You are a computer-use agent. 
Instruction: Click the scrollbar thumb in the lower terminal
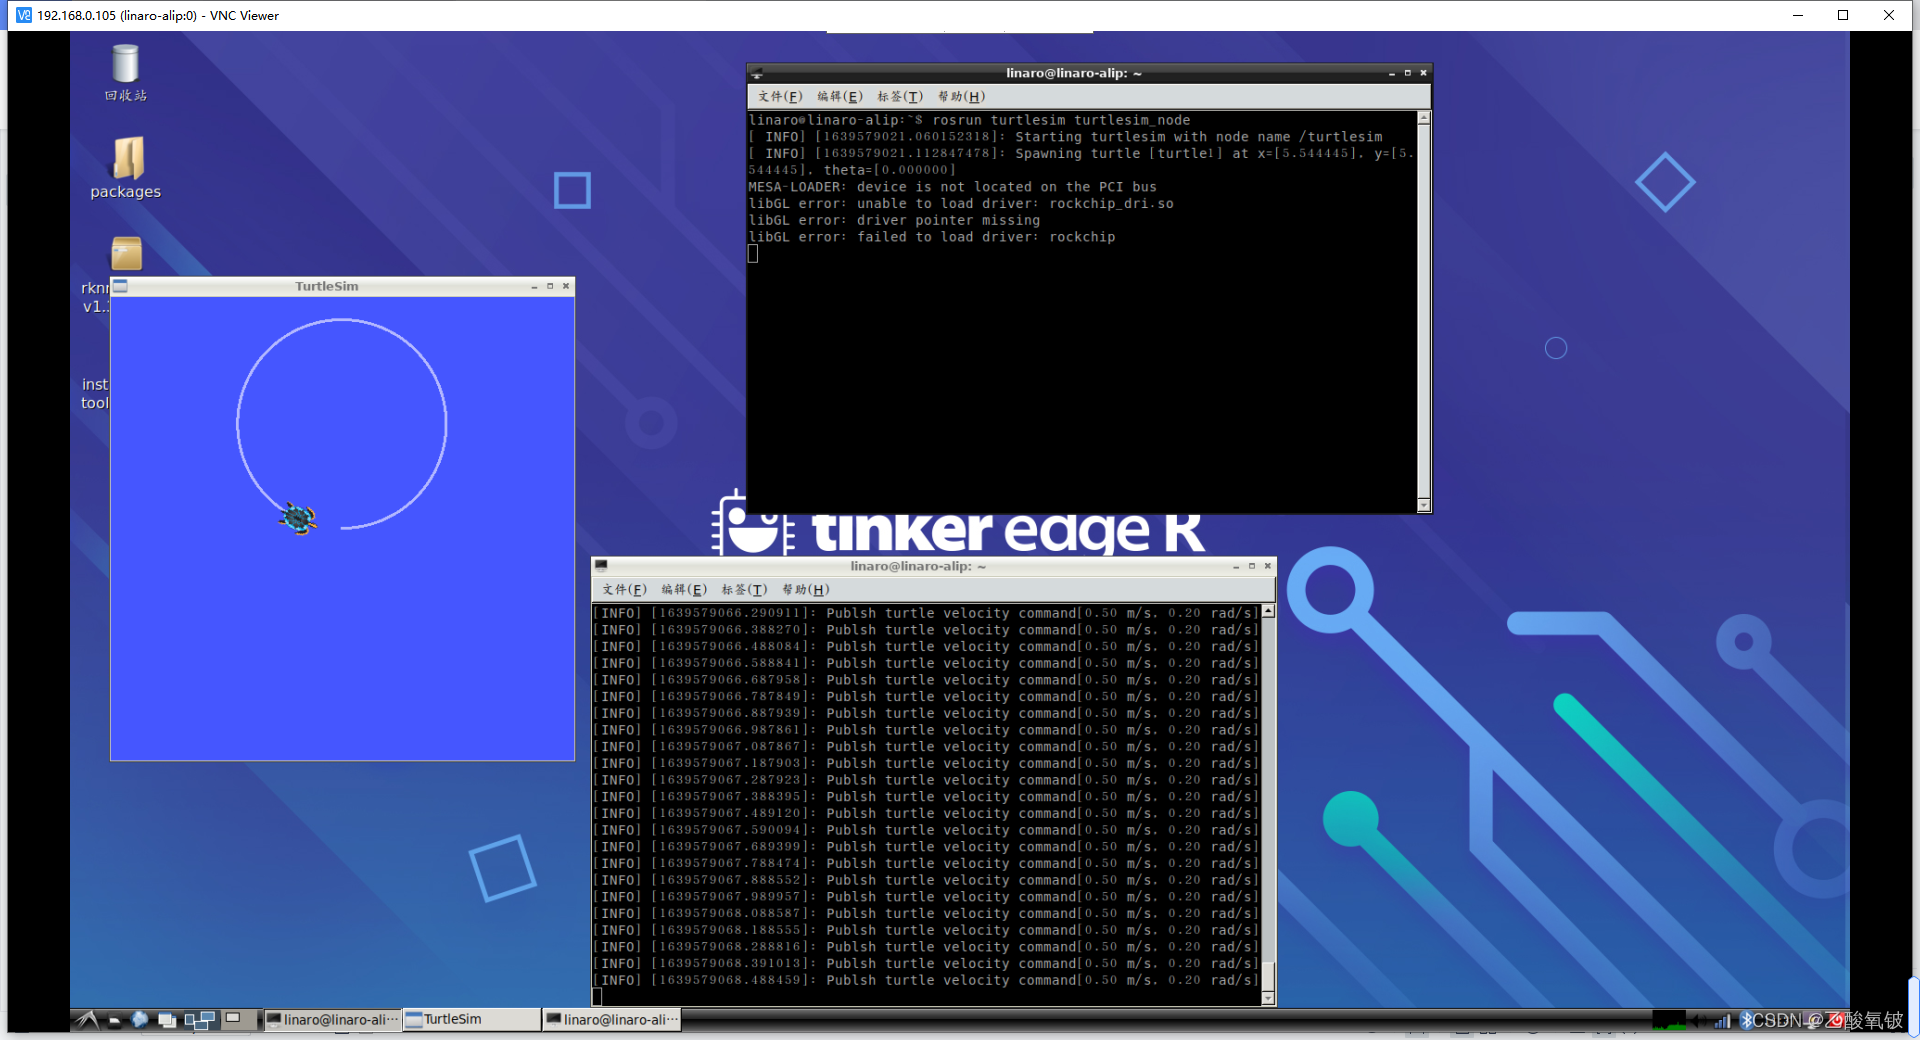coord(1268,976)
